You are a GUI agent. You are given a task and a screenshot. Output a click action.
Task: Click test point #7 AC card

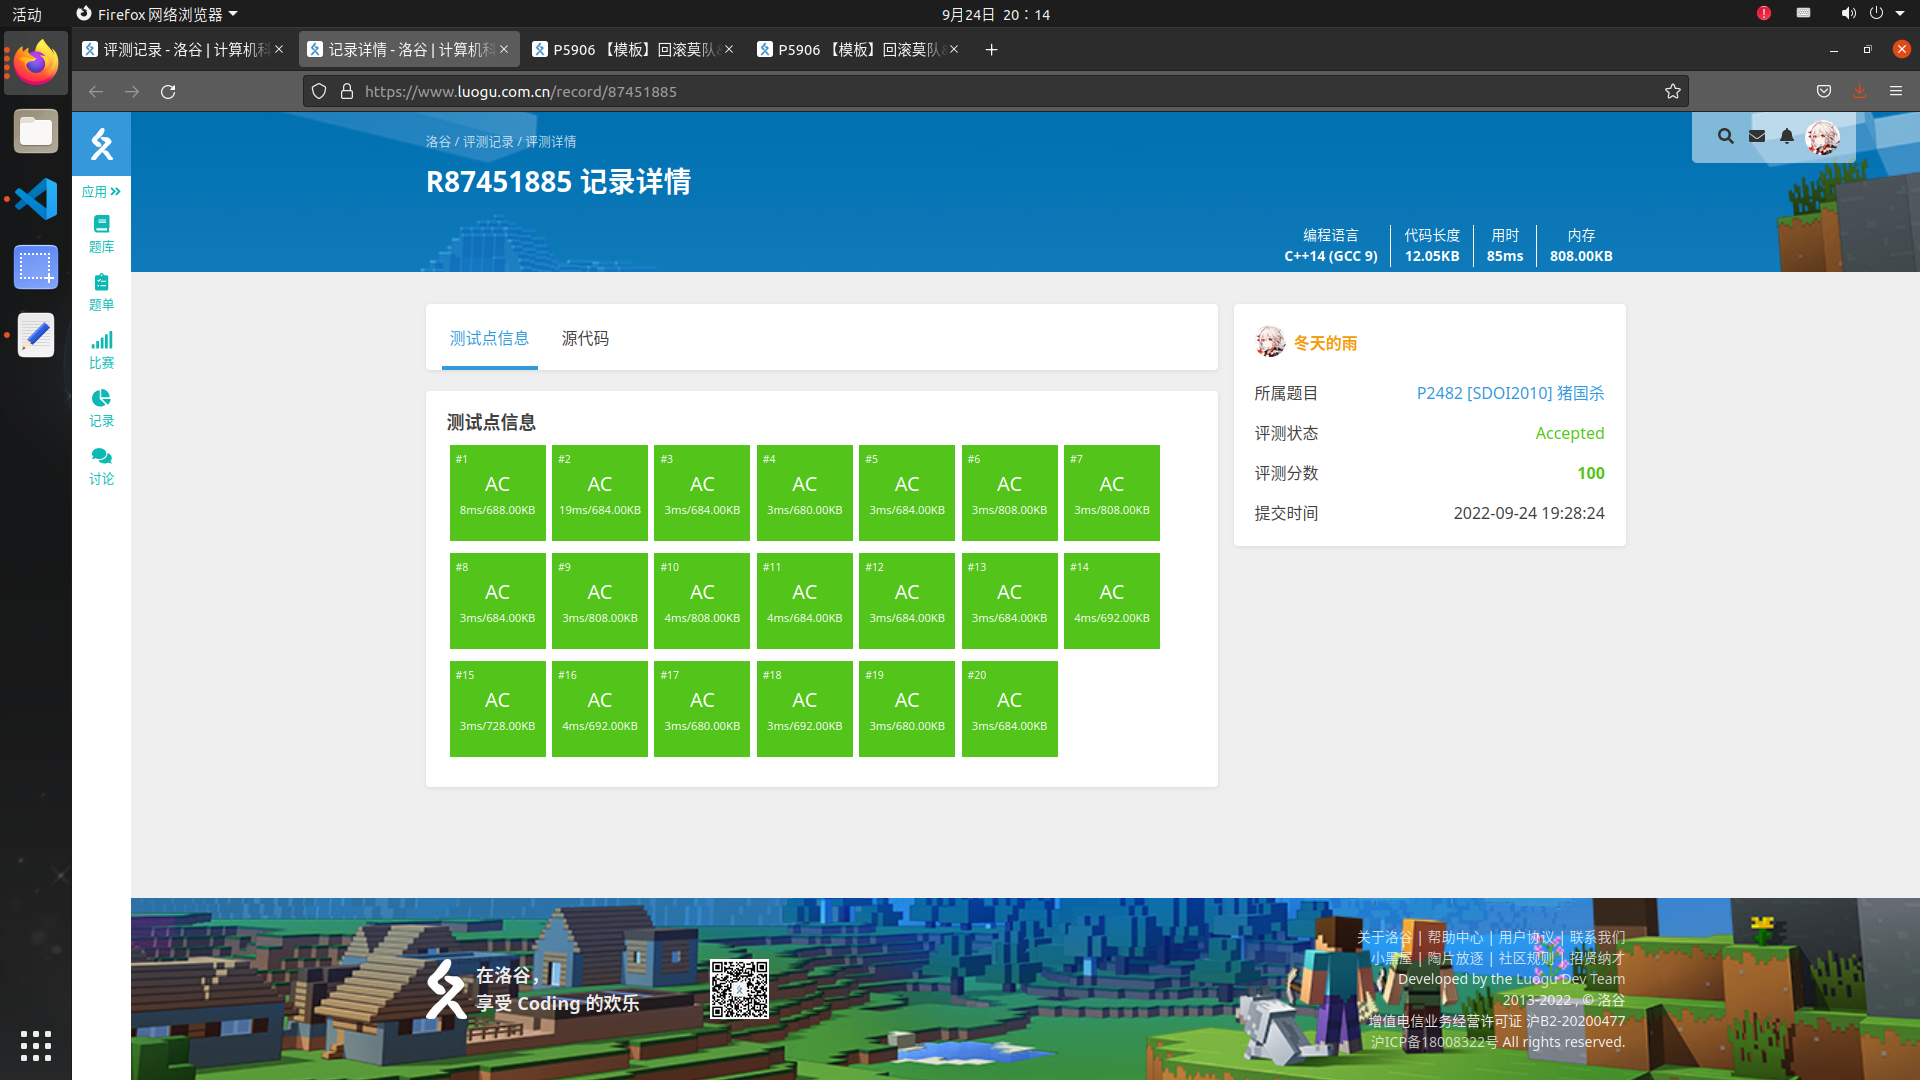point(1111,493)
